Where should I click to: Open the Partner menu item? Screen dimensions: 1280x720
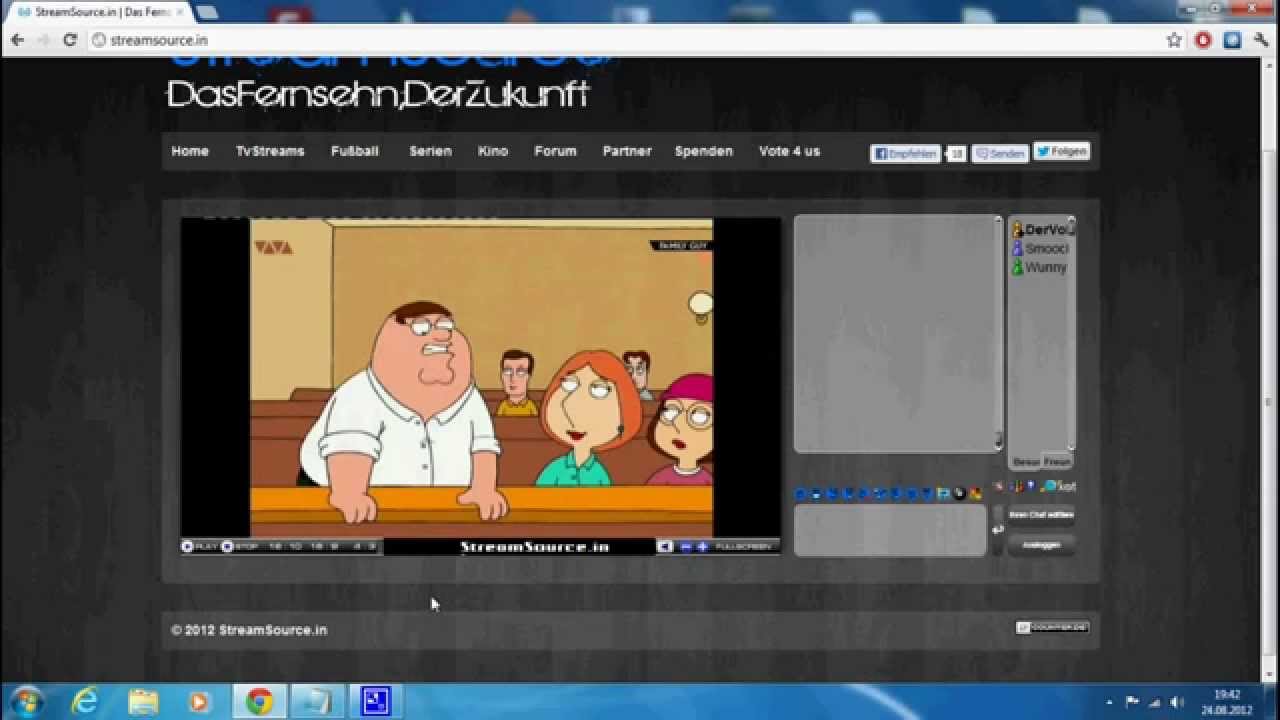click(627, 151)
